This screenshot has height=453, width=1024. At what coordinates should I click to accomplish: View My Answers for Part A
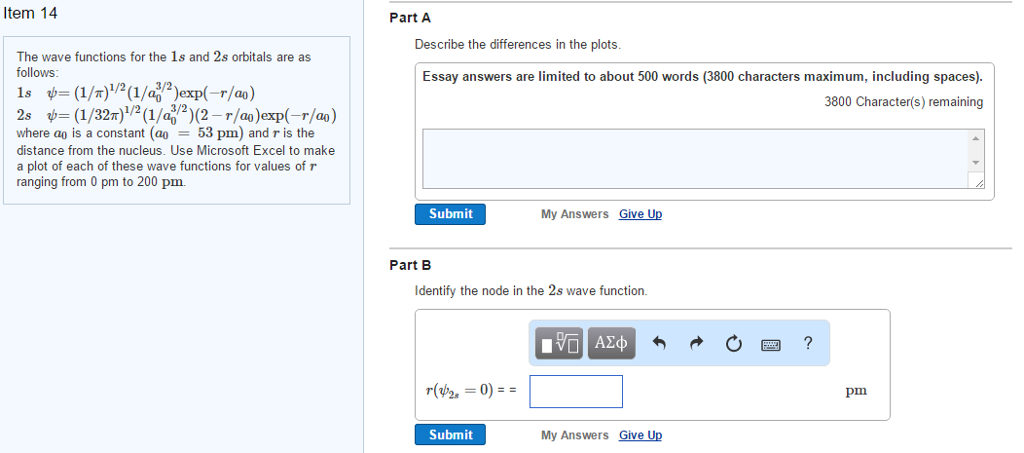(x=574, y=214)
